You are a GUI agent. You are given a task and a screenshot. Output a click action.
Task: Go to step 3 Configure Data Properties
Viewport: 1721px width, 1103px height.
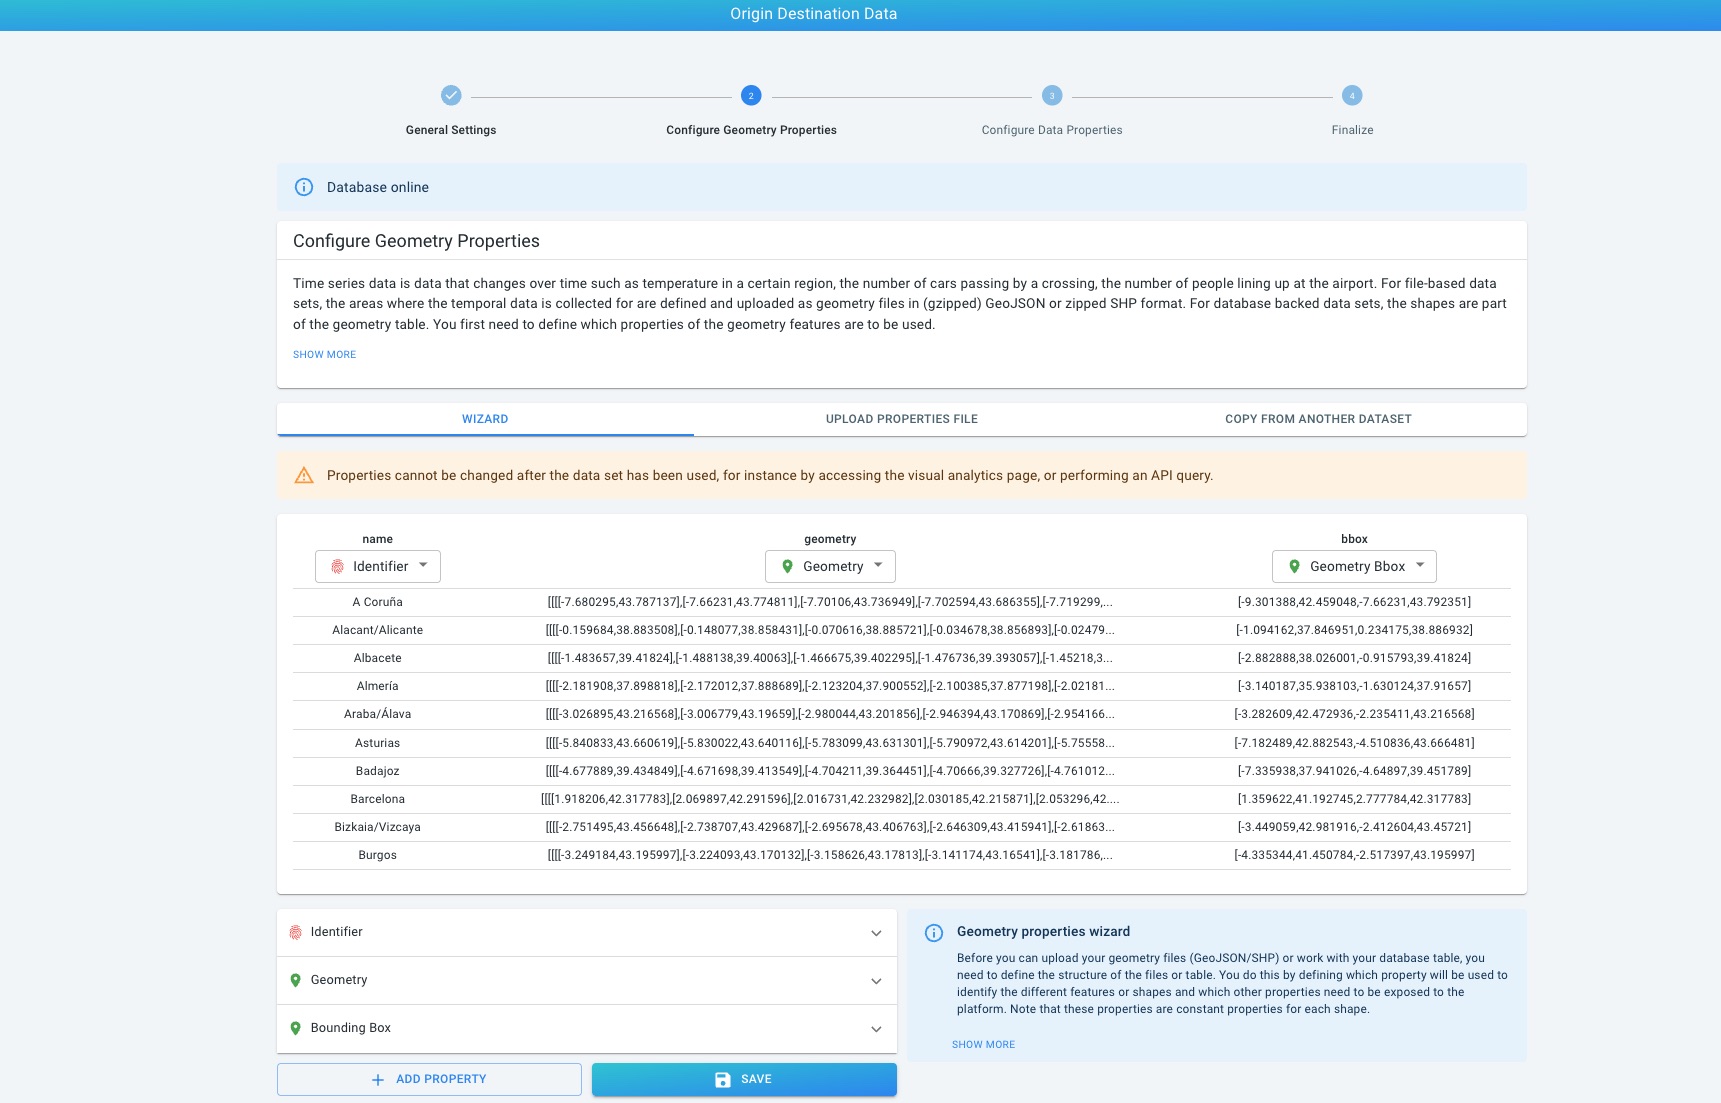click(1051, 96)
